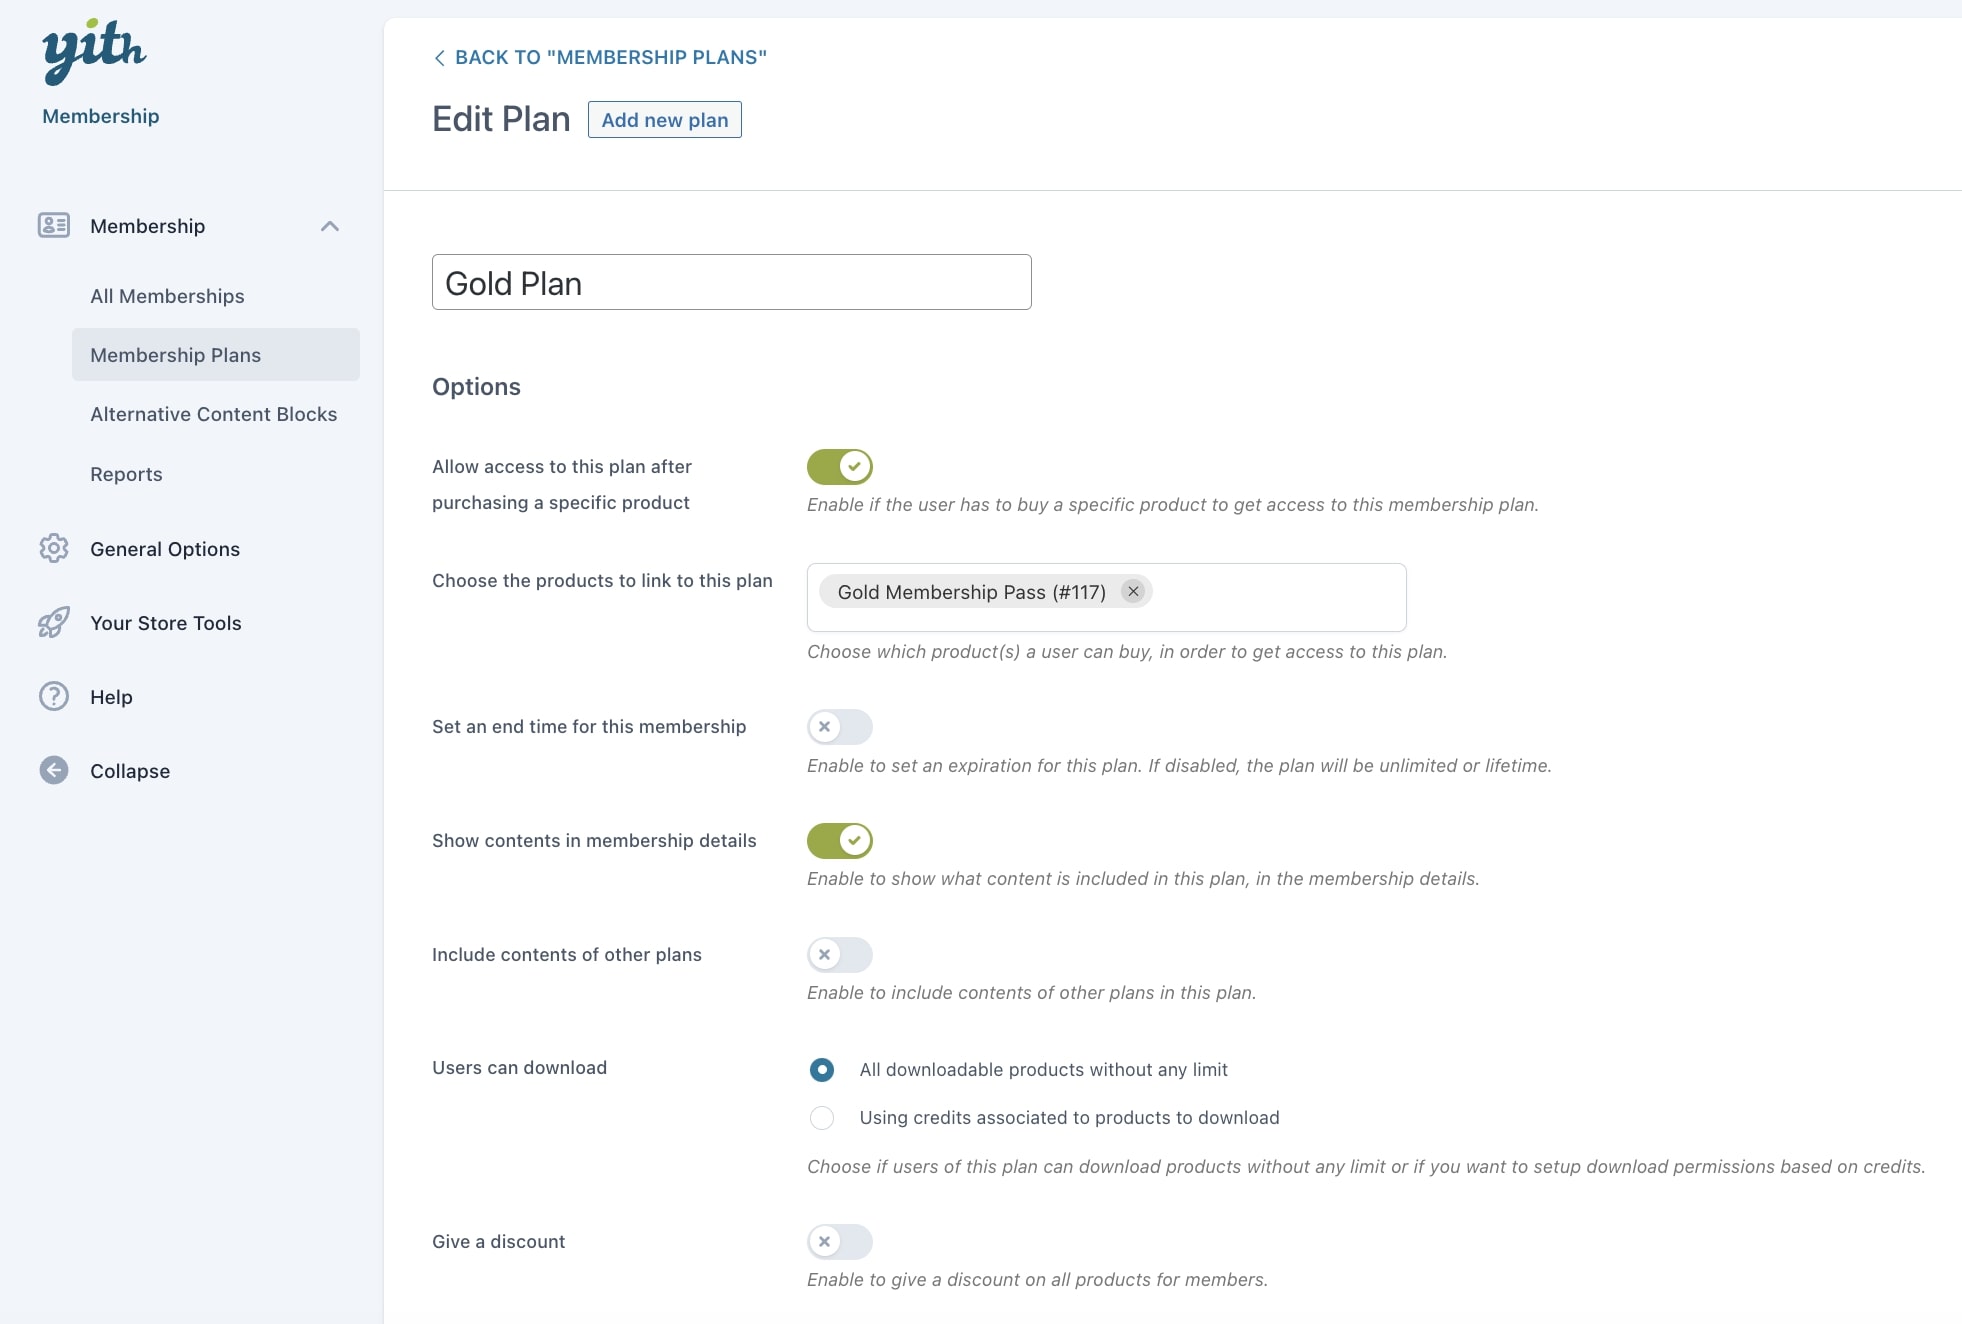Remove Gold Membership Pass product tag
Viewport: 1962px width, 1324px height.
coord(1133,591)
